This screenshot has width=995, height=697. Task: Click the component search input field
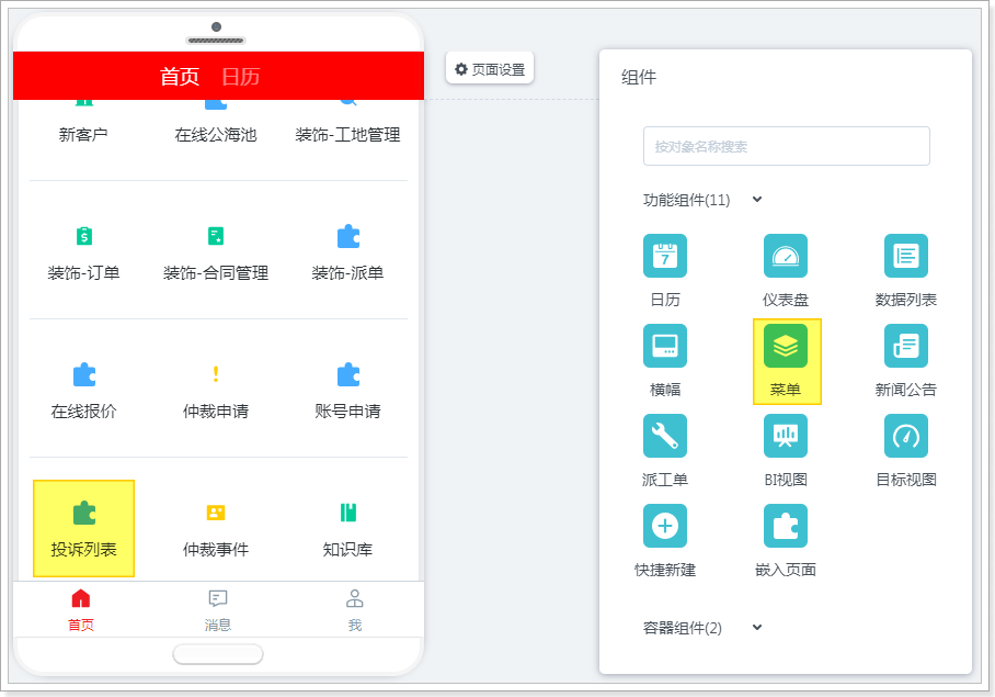point(786,146)
